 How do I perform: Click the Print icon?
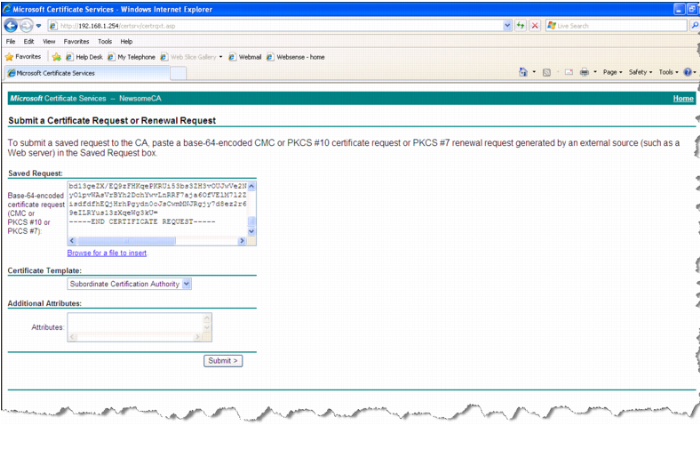click(x=584, y=72)
